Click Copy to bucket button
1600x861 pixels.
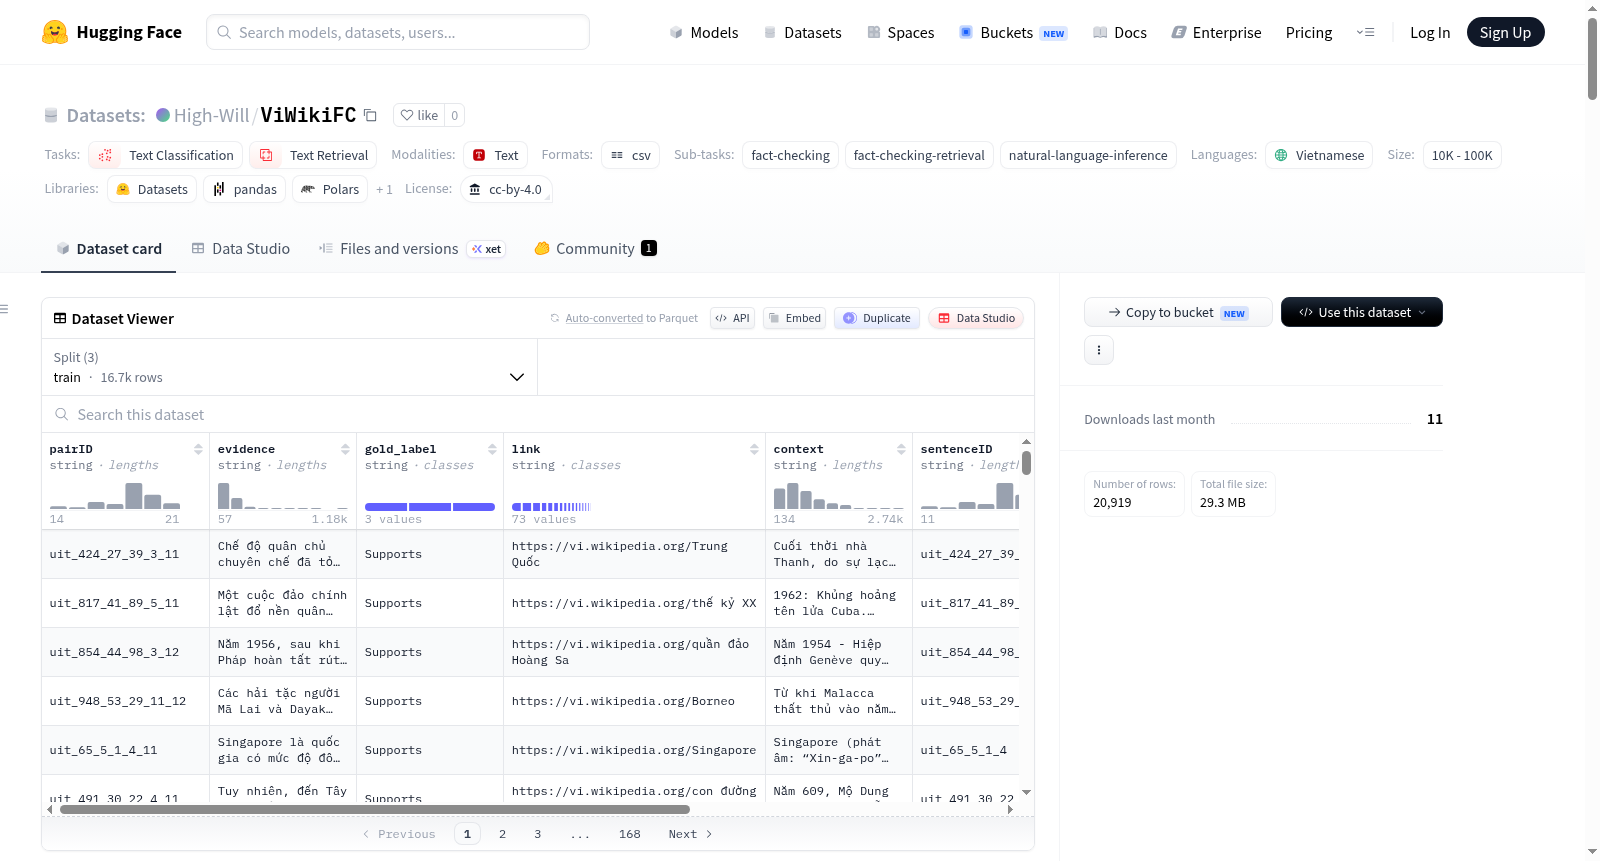click(x=1178, y=312)
